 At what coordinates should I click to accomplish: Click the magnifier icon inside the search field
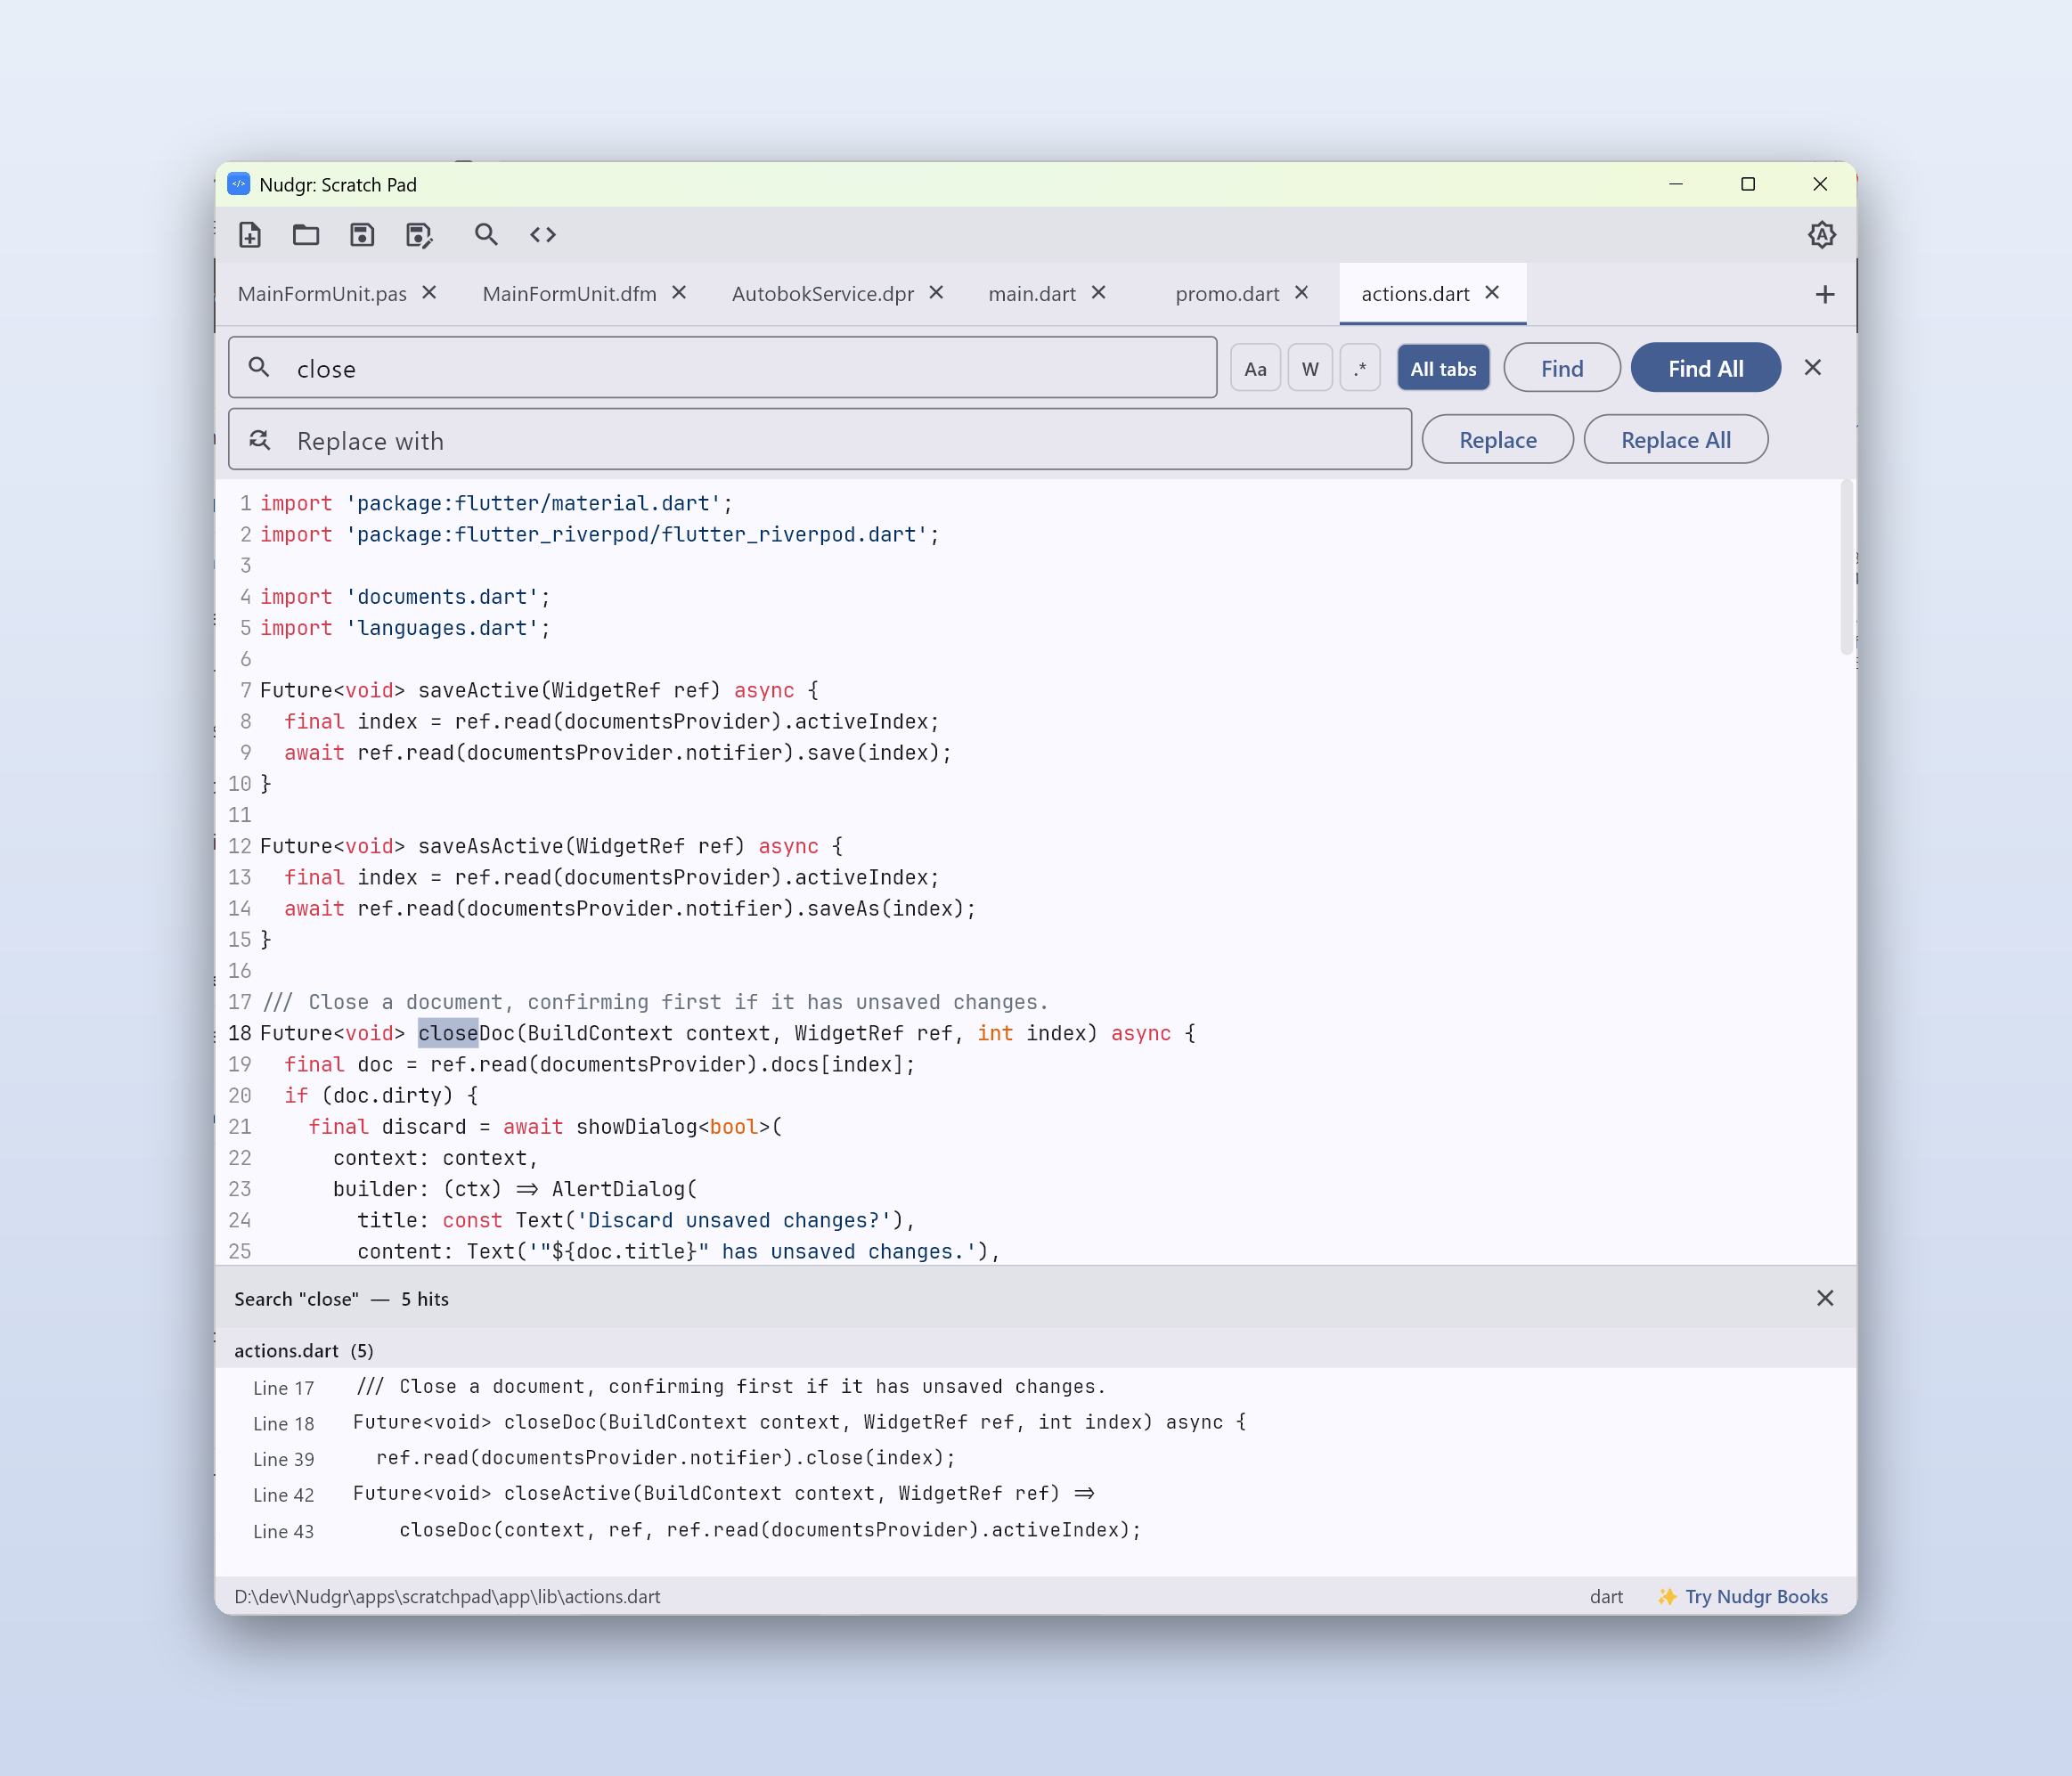coord(259,367)
